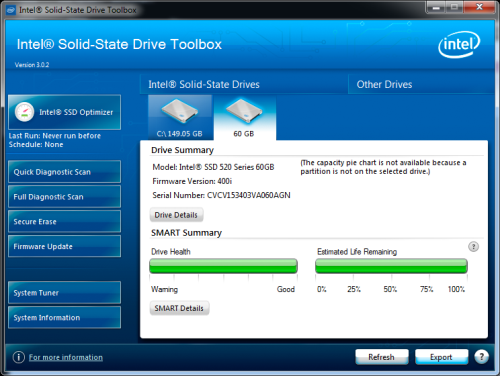This screenshot has width=500, height=376.
Task: Open Firmware Update
Action: (65, 246)
